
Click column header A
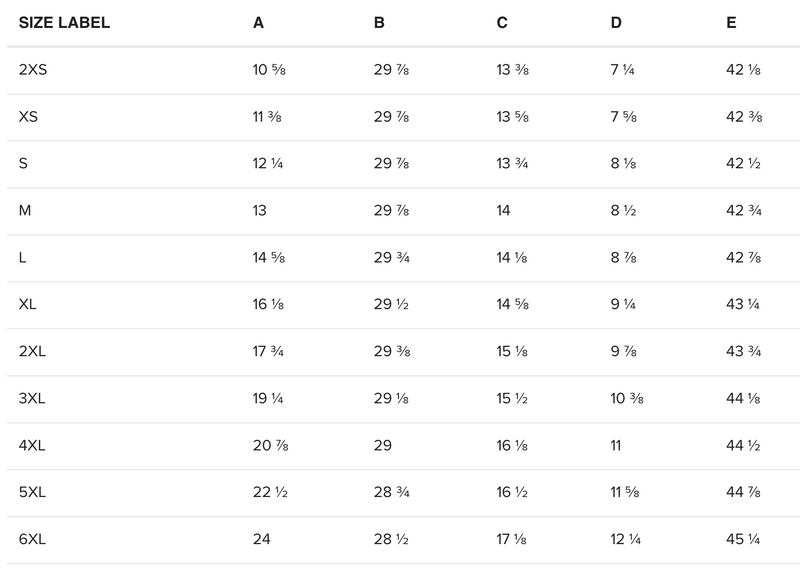258,22
